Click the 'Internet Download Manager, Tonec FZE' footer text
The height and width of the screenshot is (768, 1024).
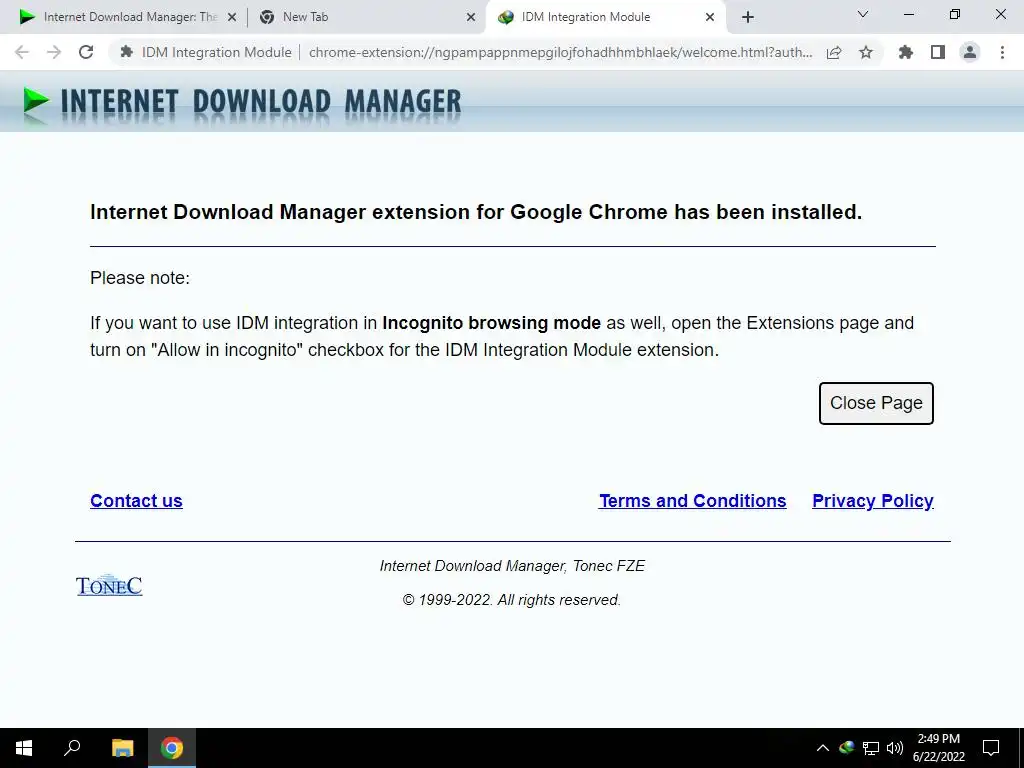[512, 566]
